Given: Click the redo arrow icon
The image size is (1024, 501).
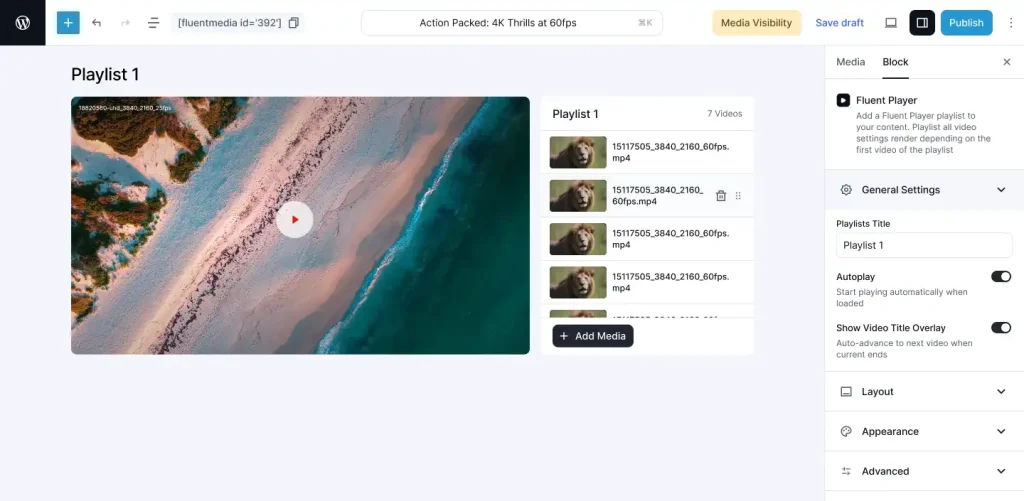Looking at the screenshot, I should coord(125,23).
